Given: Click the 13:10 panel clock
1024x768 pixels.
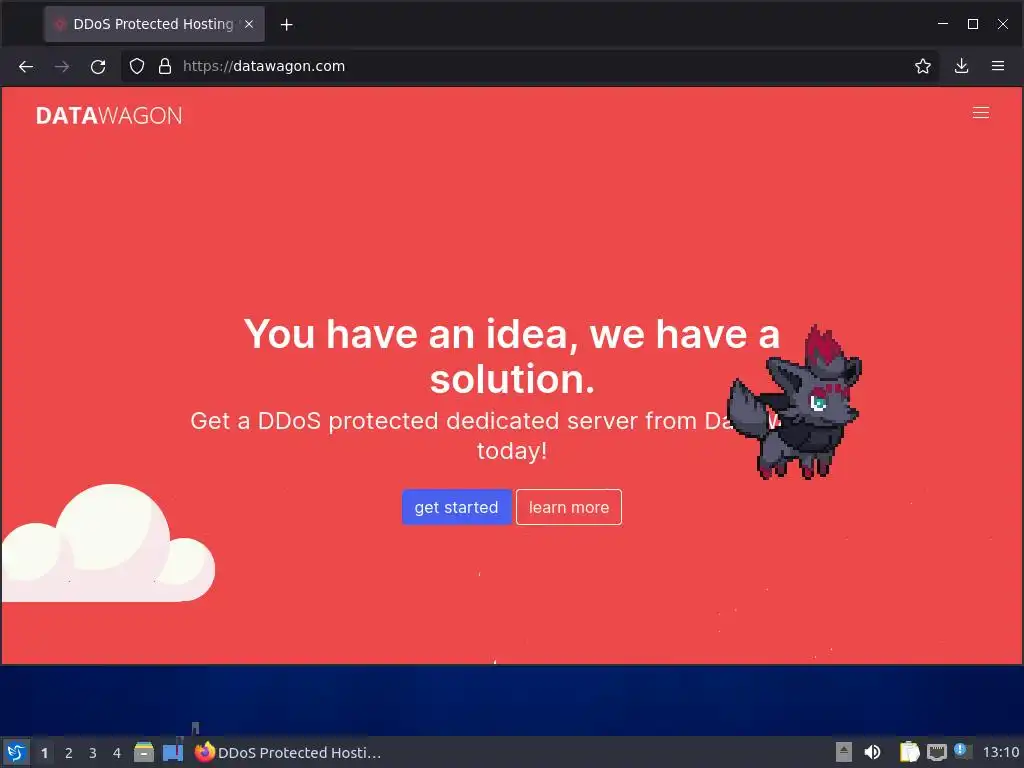Looking at the screenshot, I should coord(1000,752).
